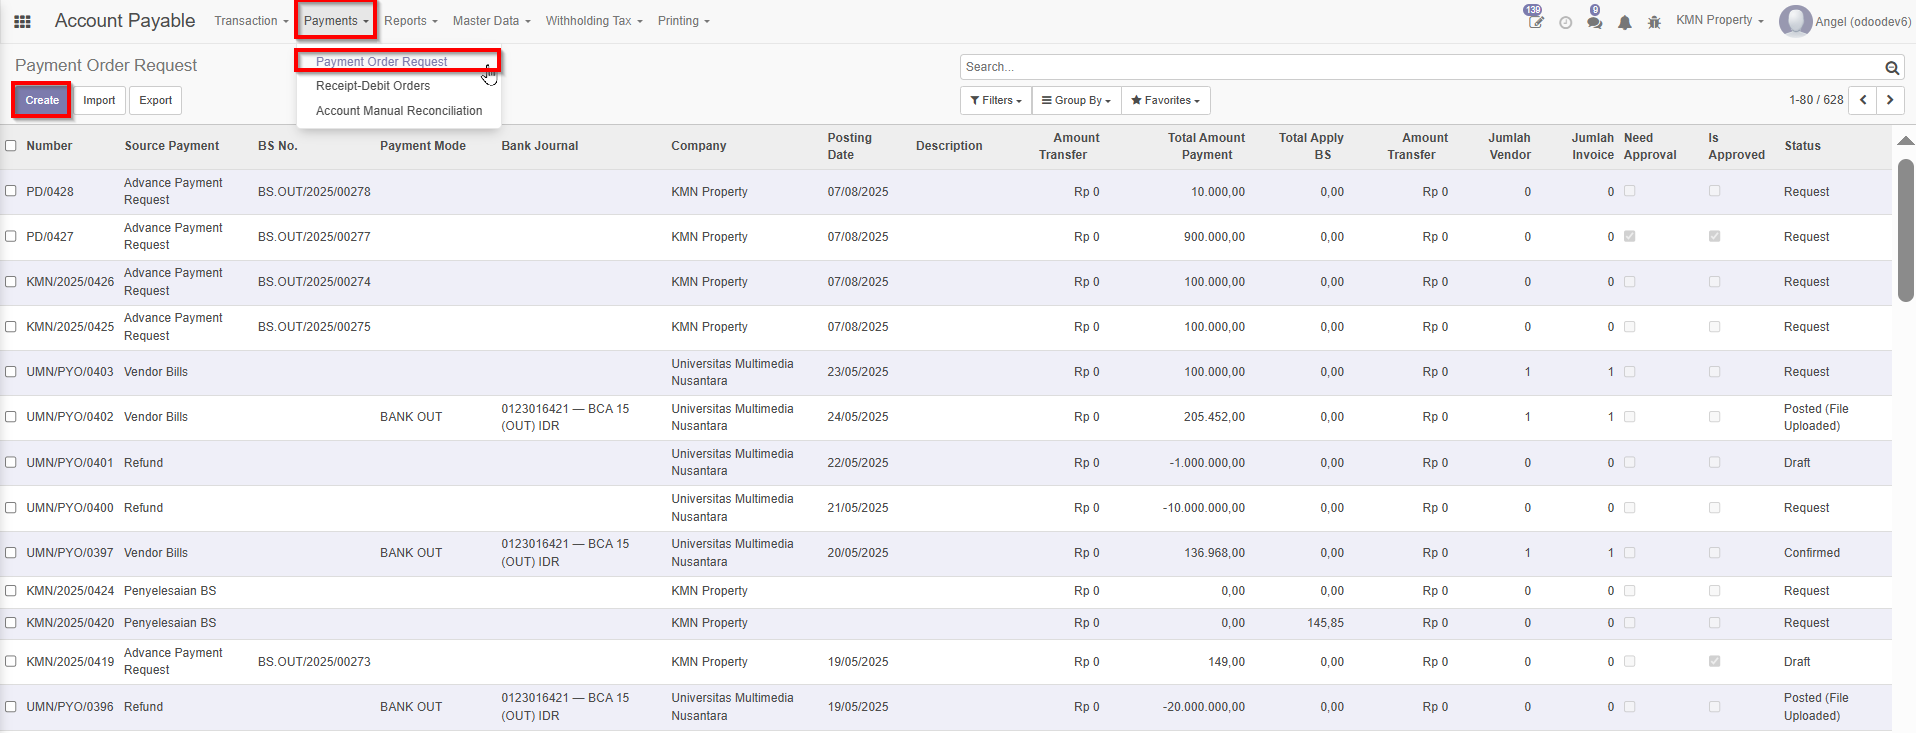The width and height of the screenshot is (1916, 733).
Task: Open the Reports dropdown menu
Action: 411,21
